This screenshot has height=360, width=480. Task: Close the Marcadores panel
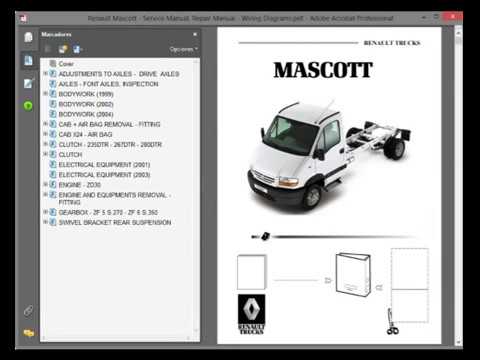pyautogui.click(x=195, y=34)
